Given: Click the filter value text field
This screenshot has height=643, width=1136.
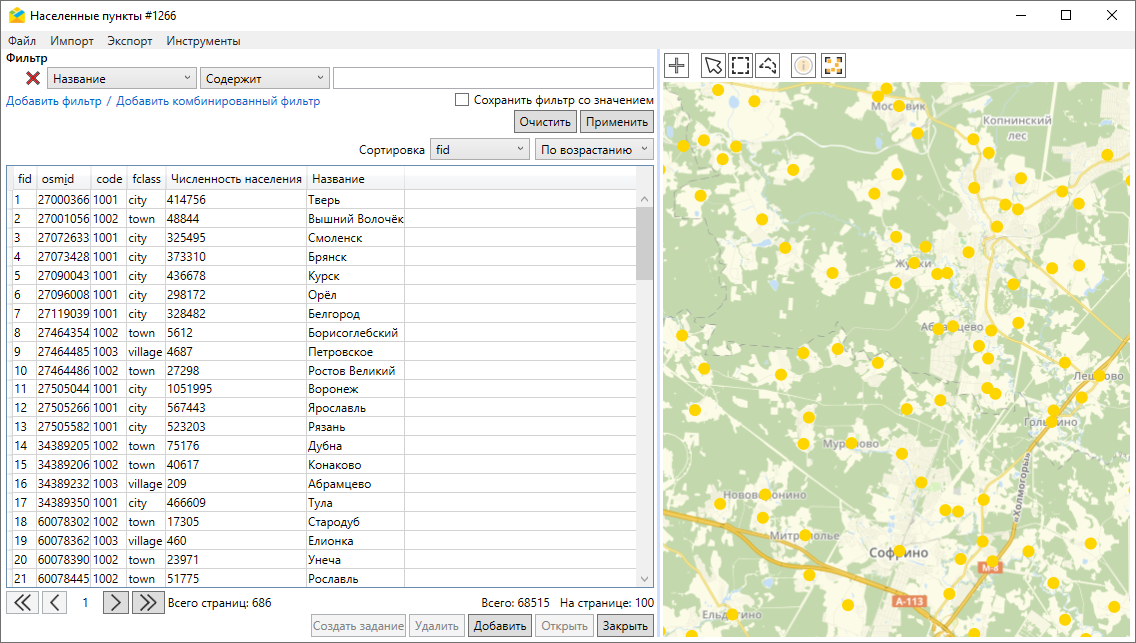Looking at the screenshot, I should (x=493, y=78).
